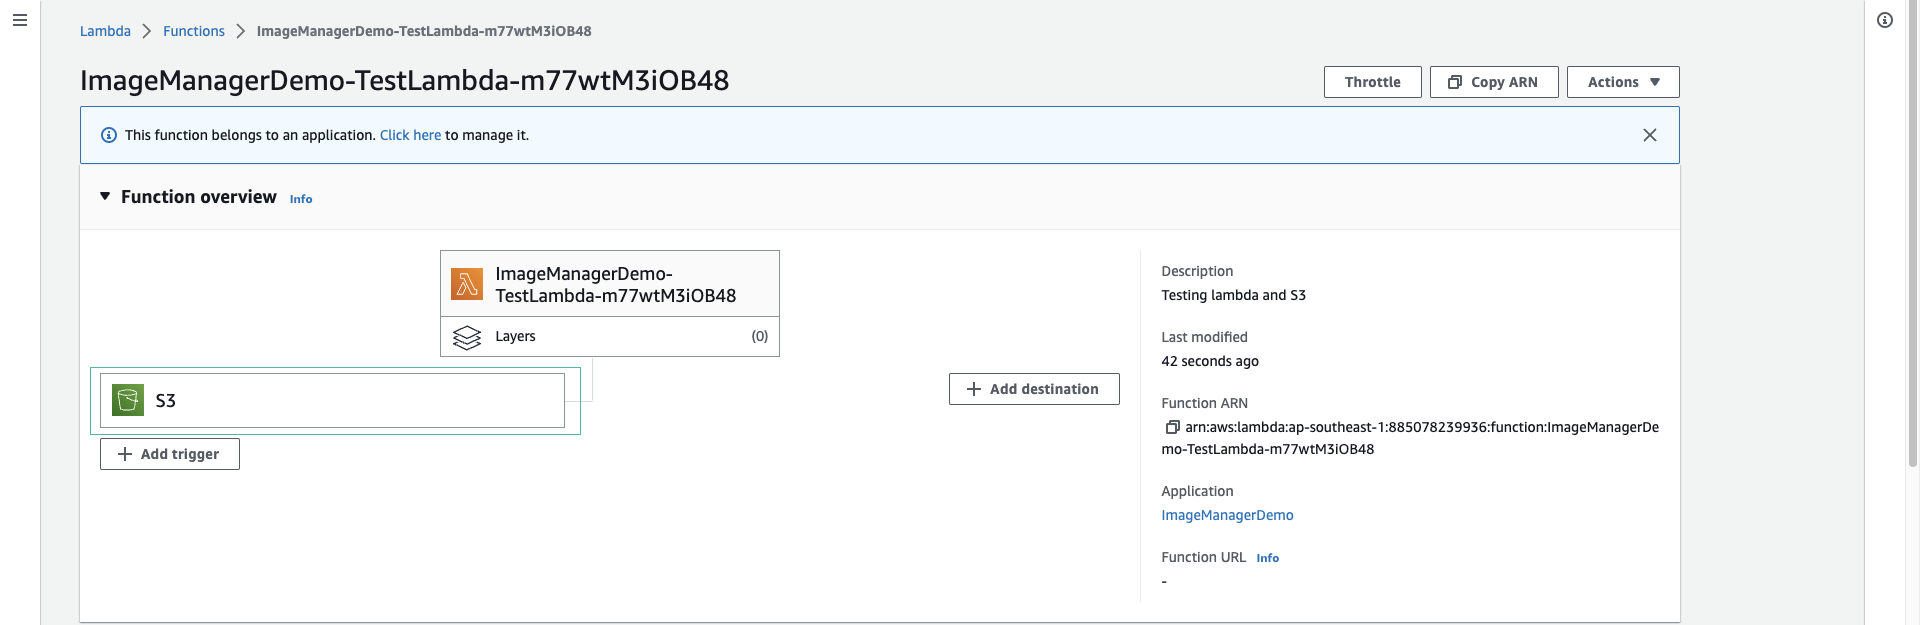This screenshot has width=1920, height=625.
Task: Click the Layers stack icon
Action: [x=467, y=337]
